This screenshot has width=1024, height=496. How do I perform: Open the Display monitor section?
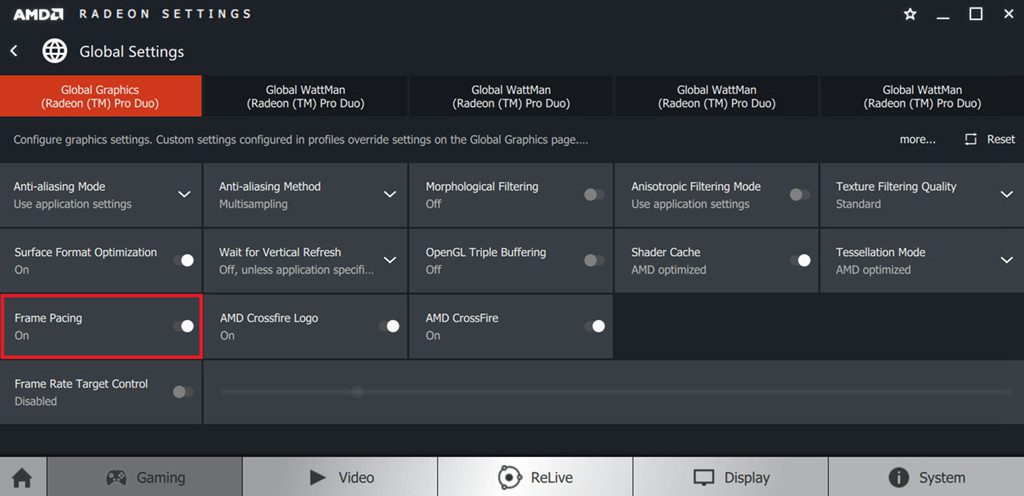(x=730, y=478)
